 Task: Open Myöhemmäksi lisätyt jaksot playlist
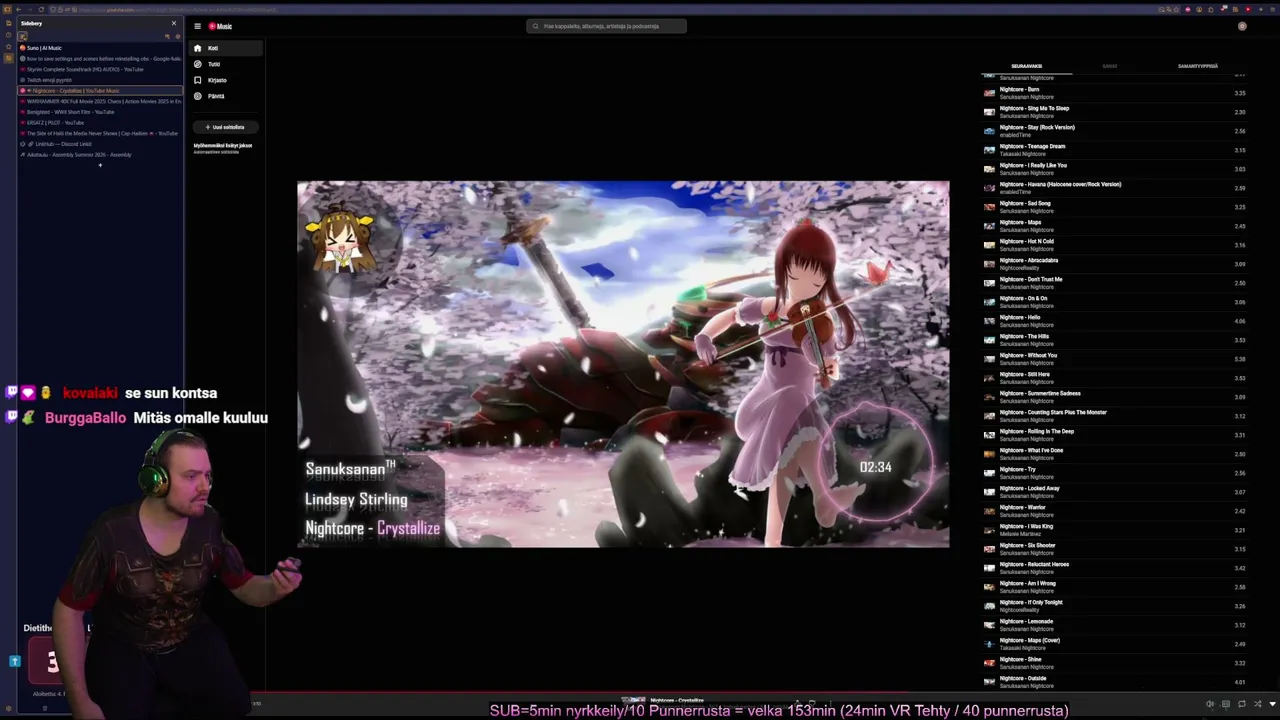pos(223,147)
